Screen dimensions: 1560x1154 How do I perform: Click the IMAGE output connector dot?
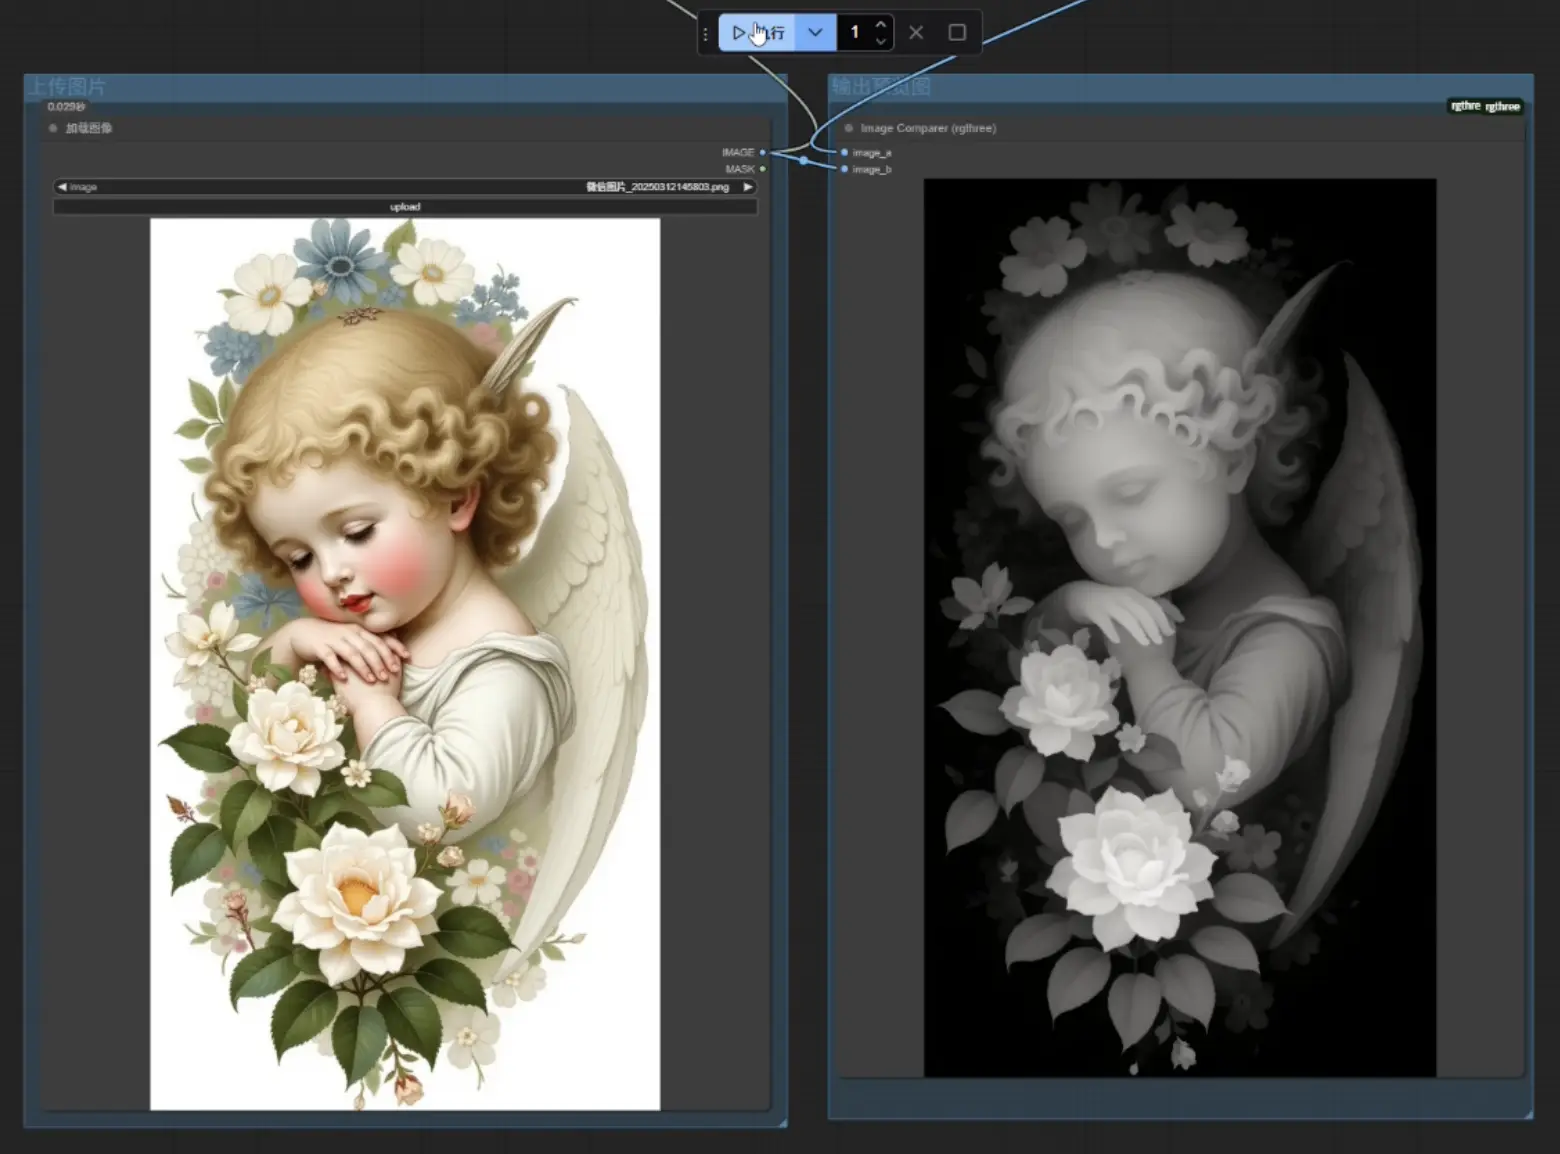tap(763, 153)
